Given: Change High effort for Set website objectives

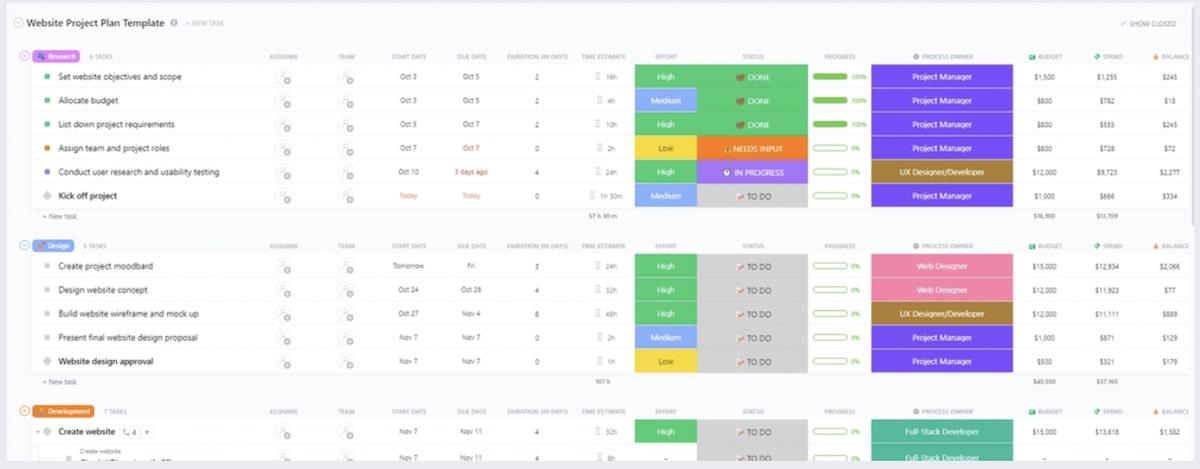Looking at the screenshot, I should (666, 77).
